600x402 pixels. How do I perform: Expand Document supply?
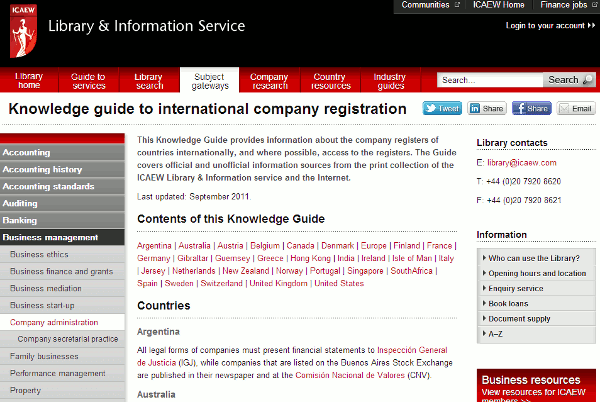pos(536,319)
